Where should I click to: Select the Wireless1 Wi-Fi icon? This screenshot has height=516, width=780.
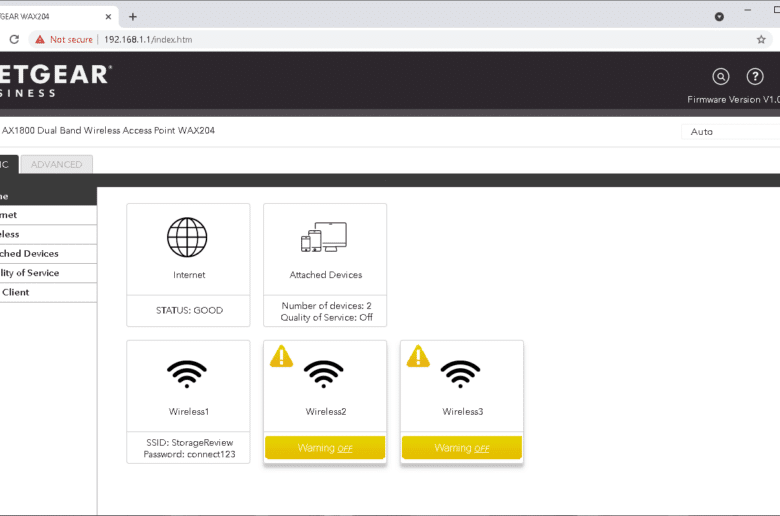(187, 374)
